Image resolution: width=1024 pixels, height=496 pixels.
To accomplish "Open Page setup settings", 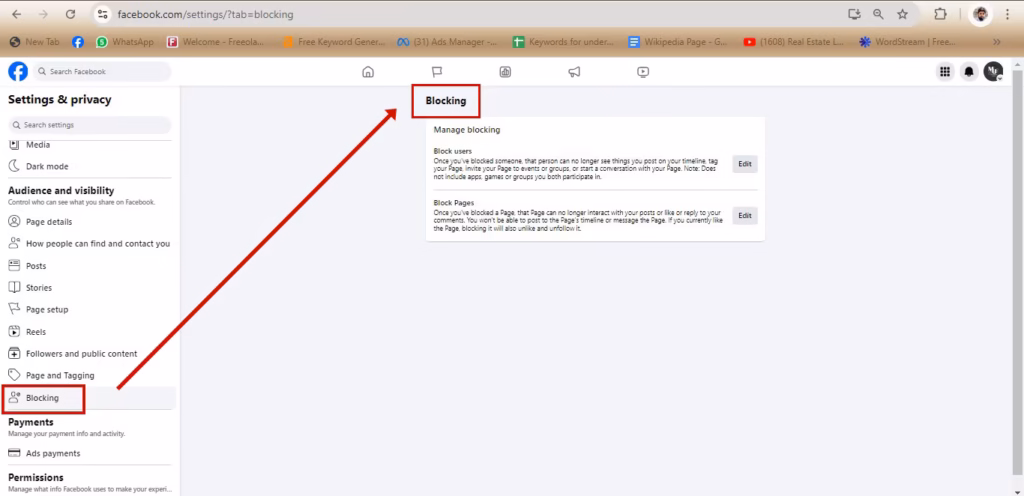I will click(90, 309).
